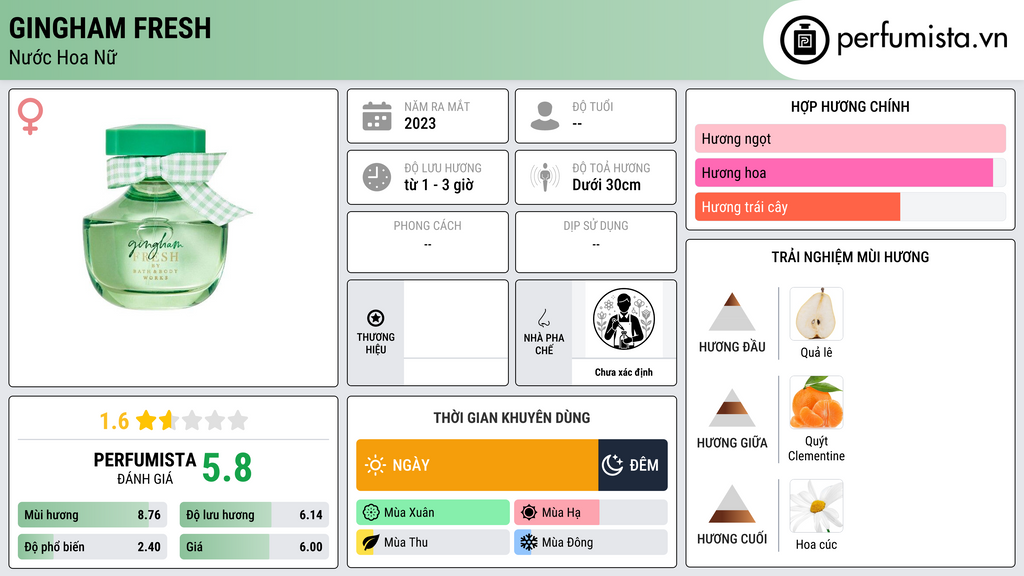
Task: Click the star badge icon above Thương hiệu
Action: (x=376, y=318)
